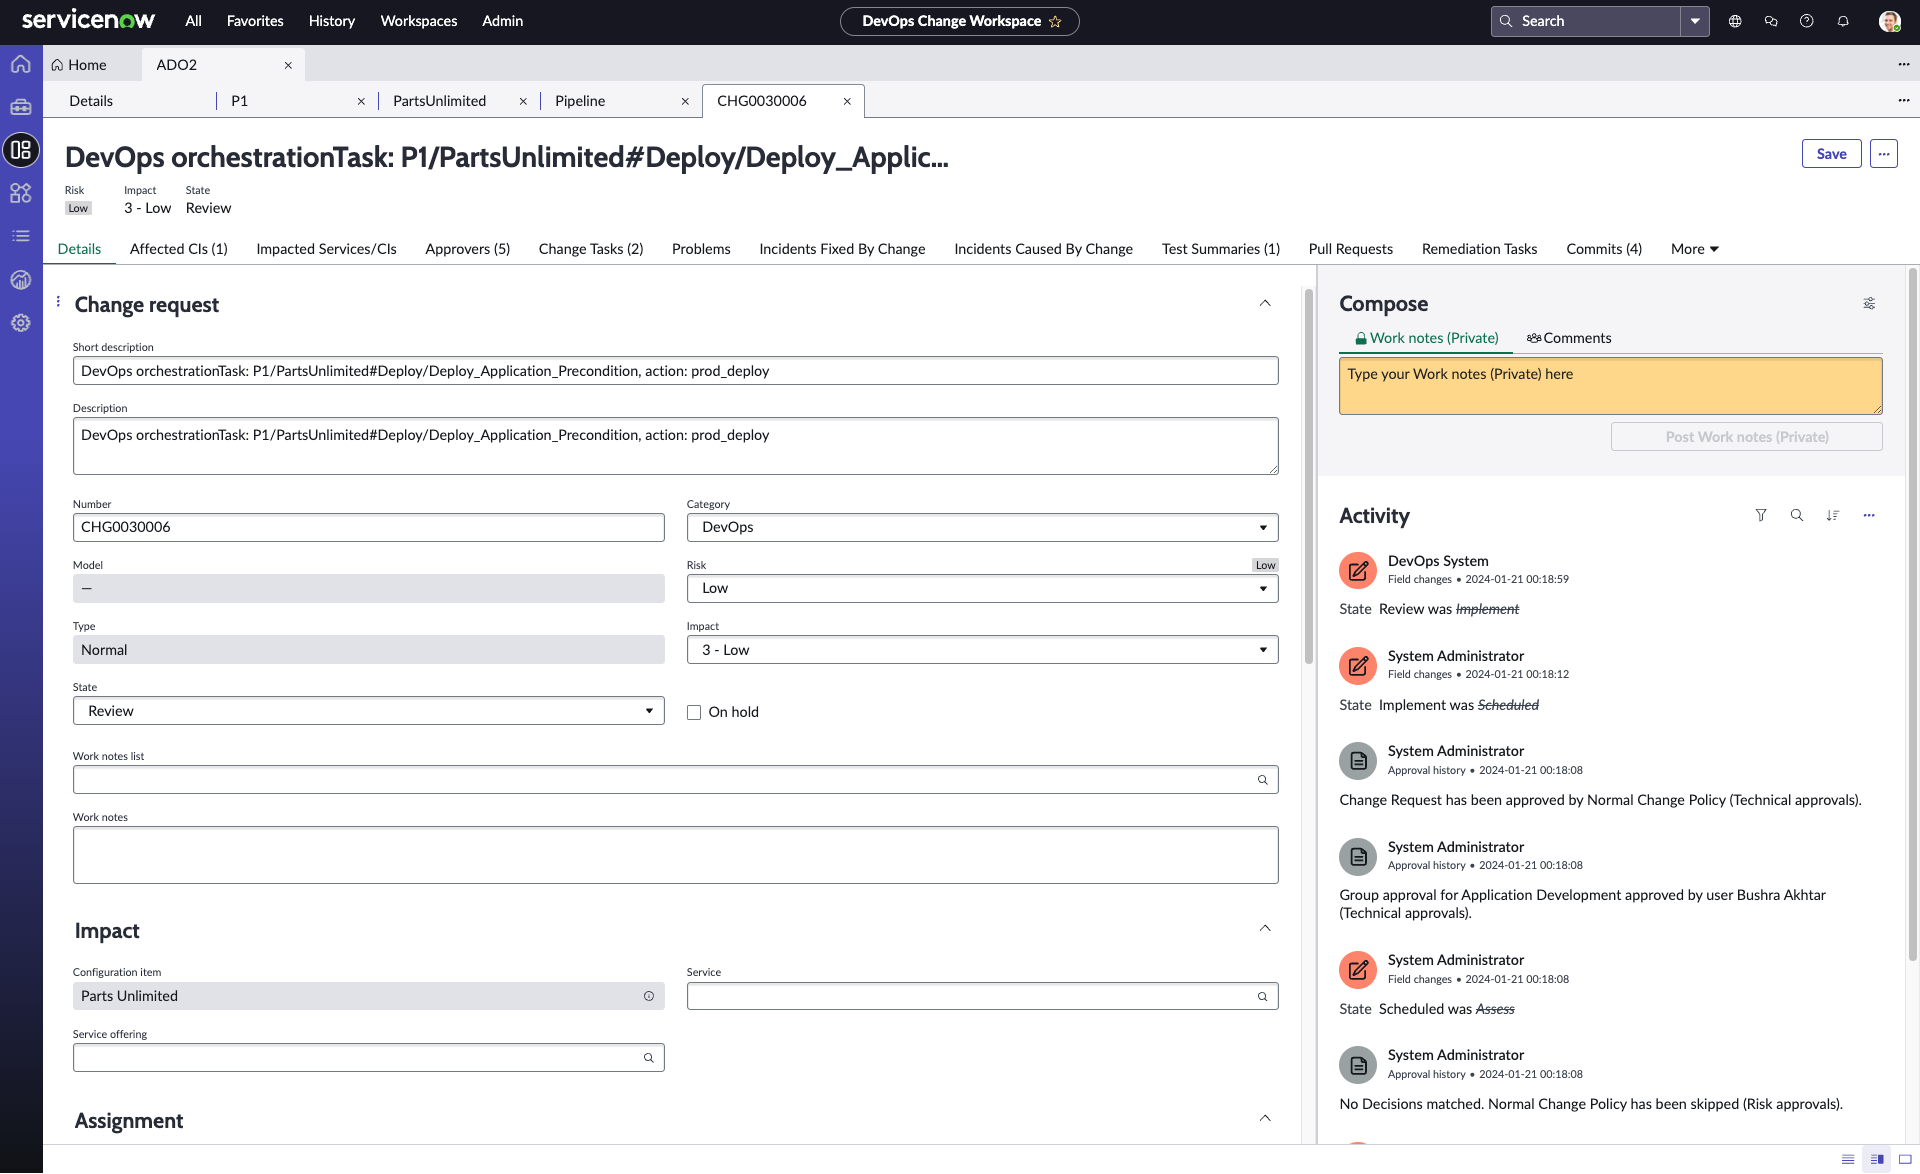Open the dashboard gauge icon in the sidebar
Screen dimensions: 1920x1174
tap(21, 280)
